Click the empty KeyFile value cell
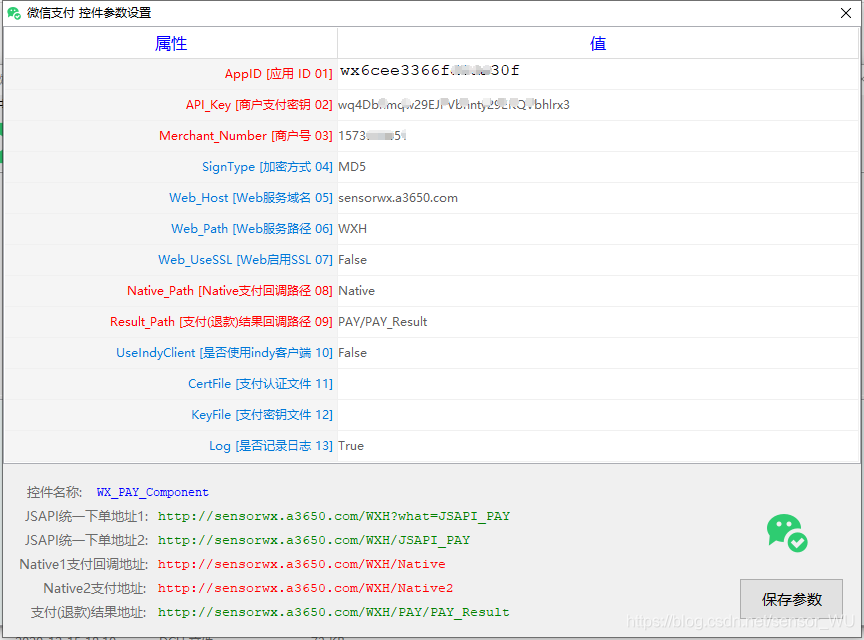864x640 pixels. coord(598,415)
